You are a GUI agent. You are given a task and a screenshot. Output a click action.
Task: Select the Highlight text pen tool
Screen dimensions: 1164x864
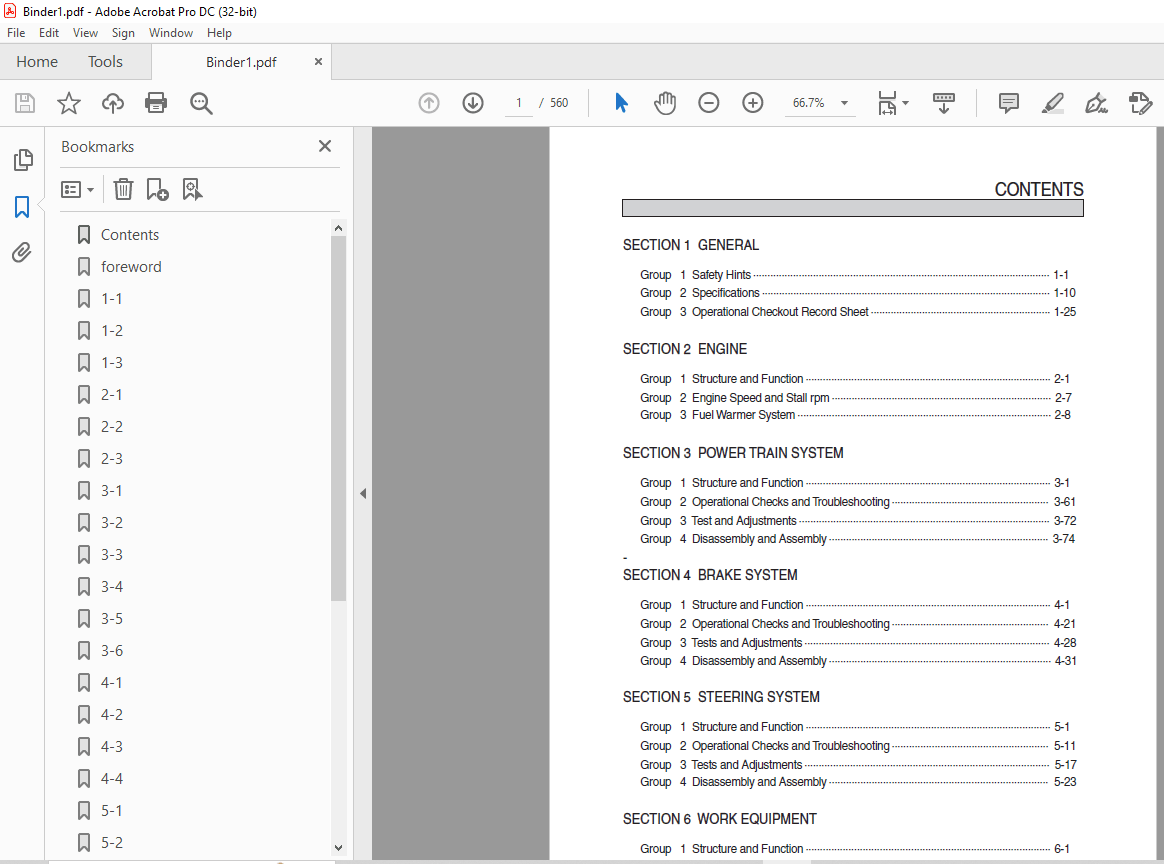(x=1053, y=102)
